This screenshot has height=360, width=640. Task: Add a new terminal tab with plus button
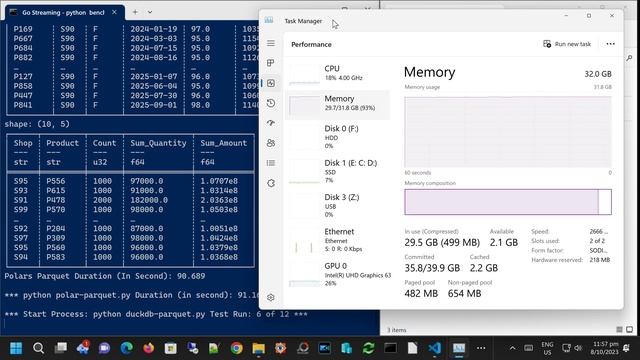135,12
